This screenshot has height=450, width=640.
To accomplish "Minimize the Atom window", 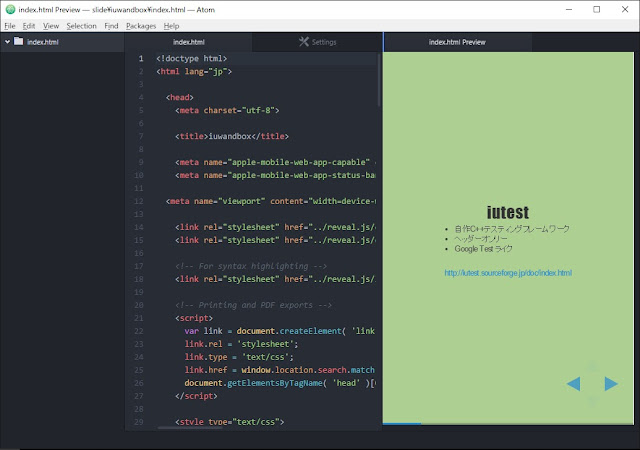I will [x=569, y=9].
